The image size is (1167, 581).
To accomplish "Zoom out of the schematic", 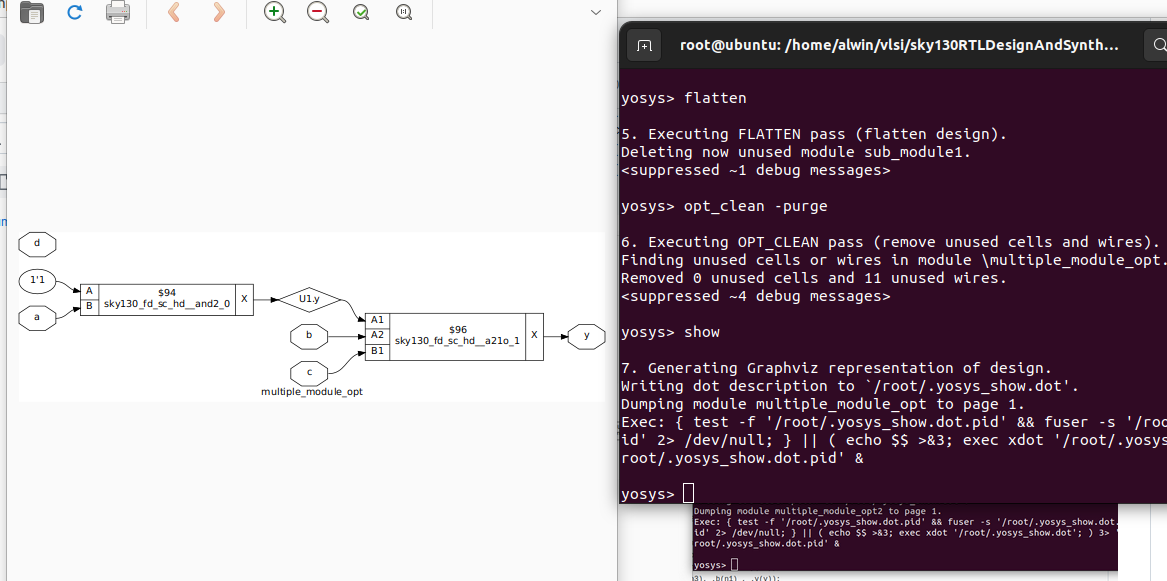I will pos(317,13).
